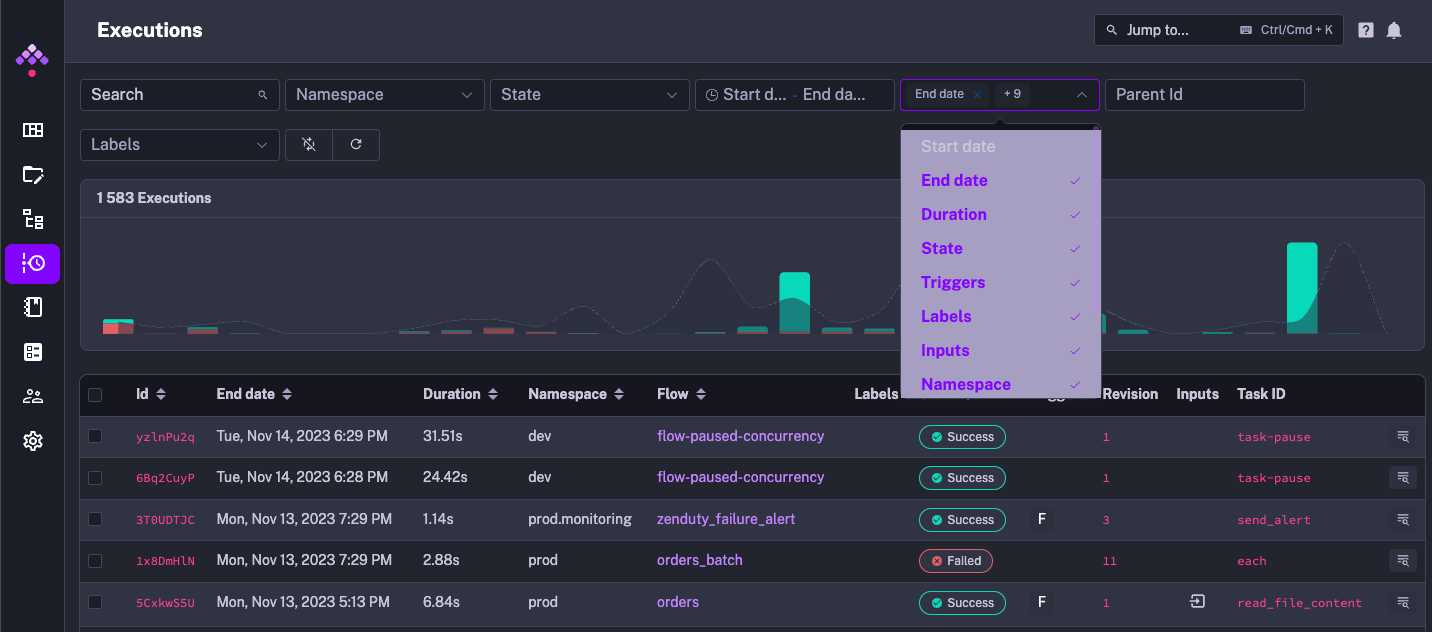Open the Settings gear in sidebar

point(32,441)
